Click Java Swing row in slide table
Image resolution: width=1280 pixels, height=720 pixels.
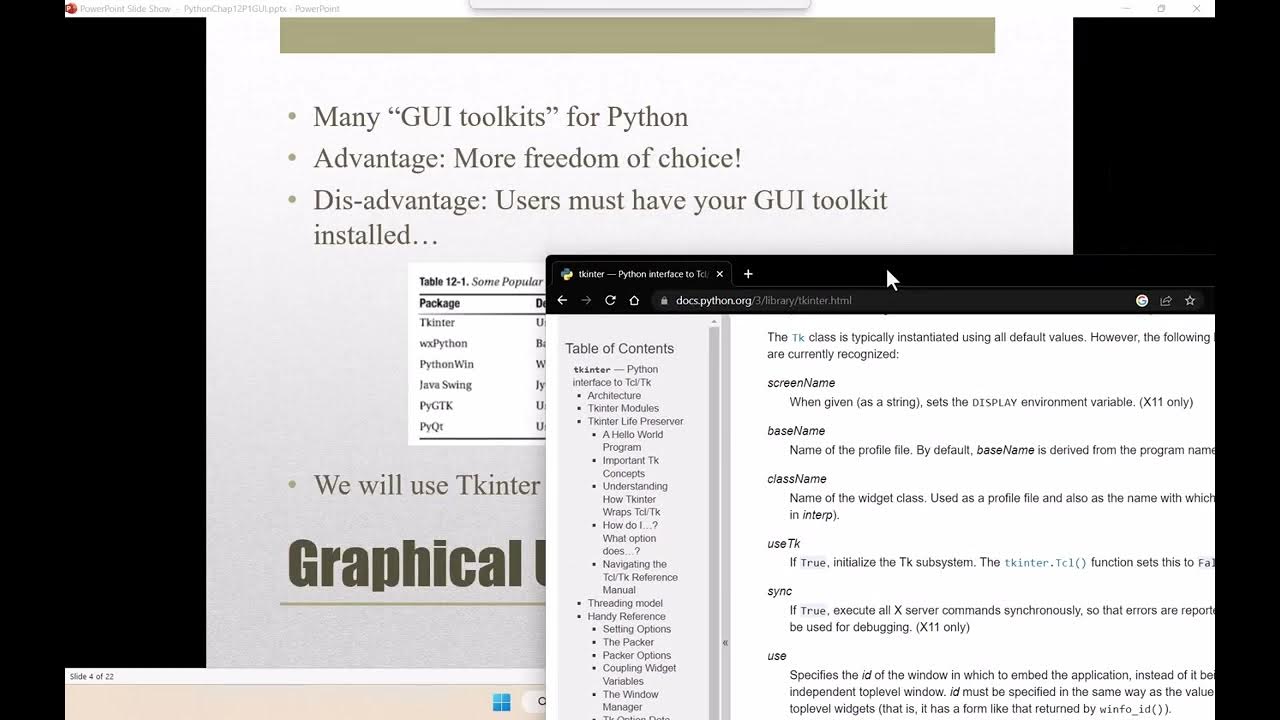tap(480, 385)
